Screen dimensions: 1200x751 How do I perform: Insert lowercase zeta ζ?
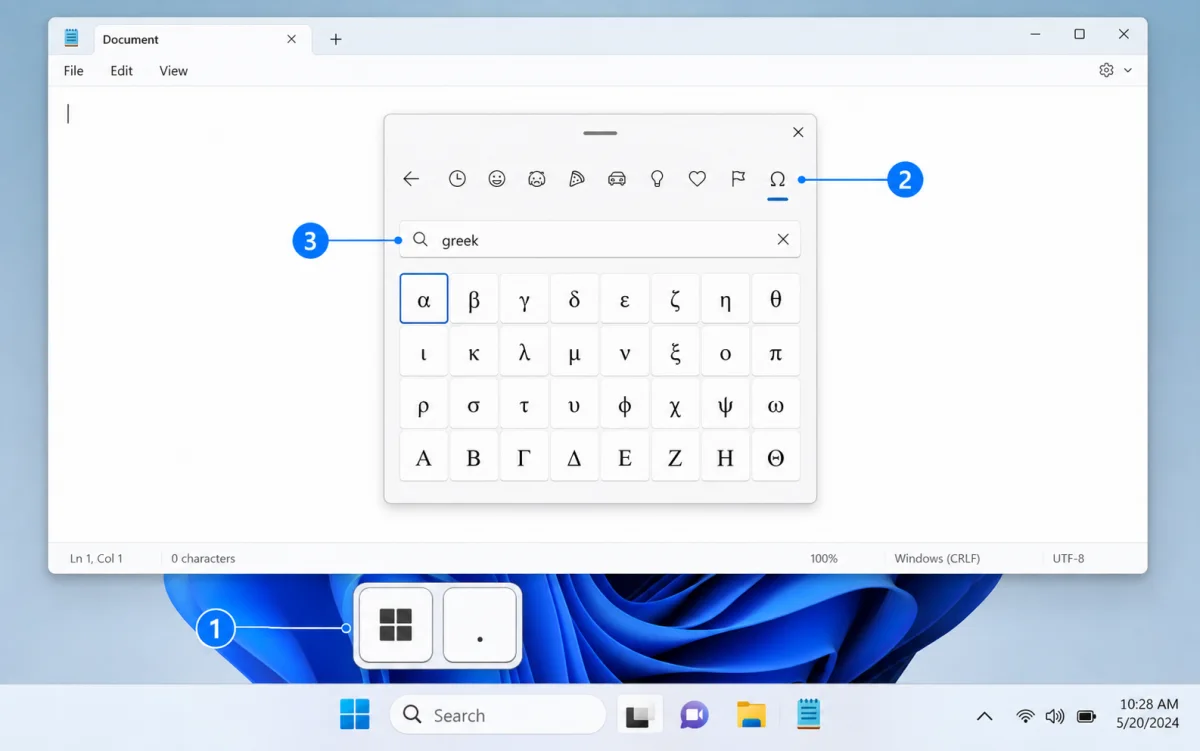(x=675, y=299)
